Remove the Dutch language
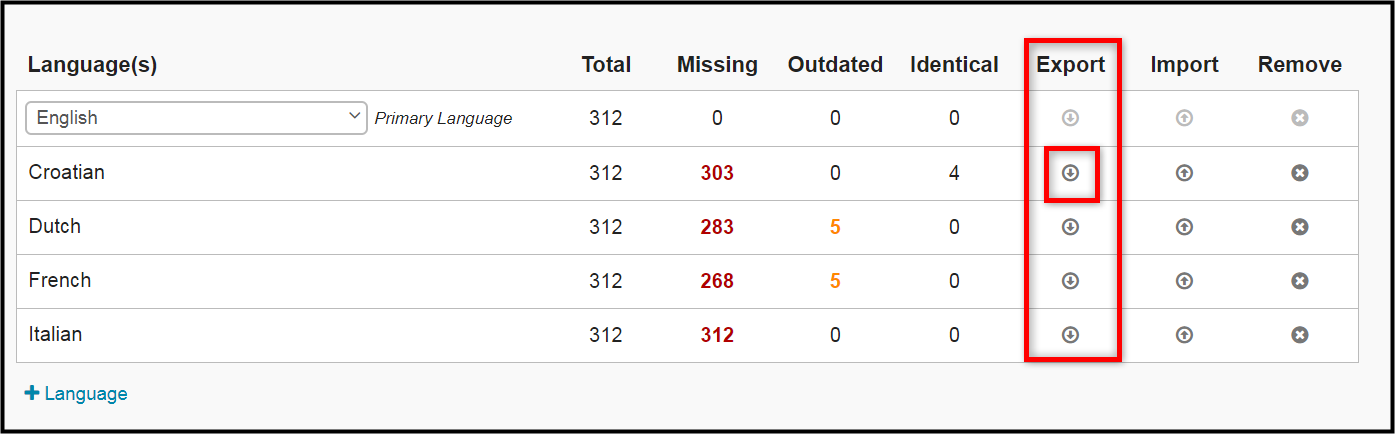 [x=1299, y=227]
